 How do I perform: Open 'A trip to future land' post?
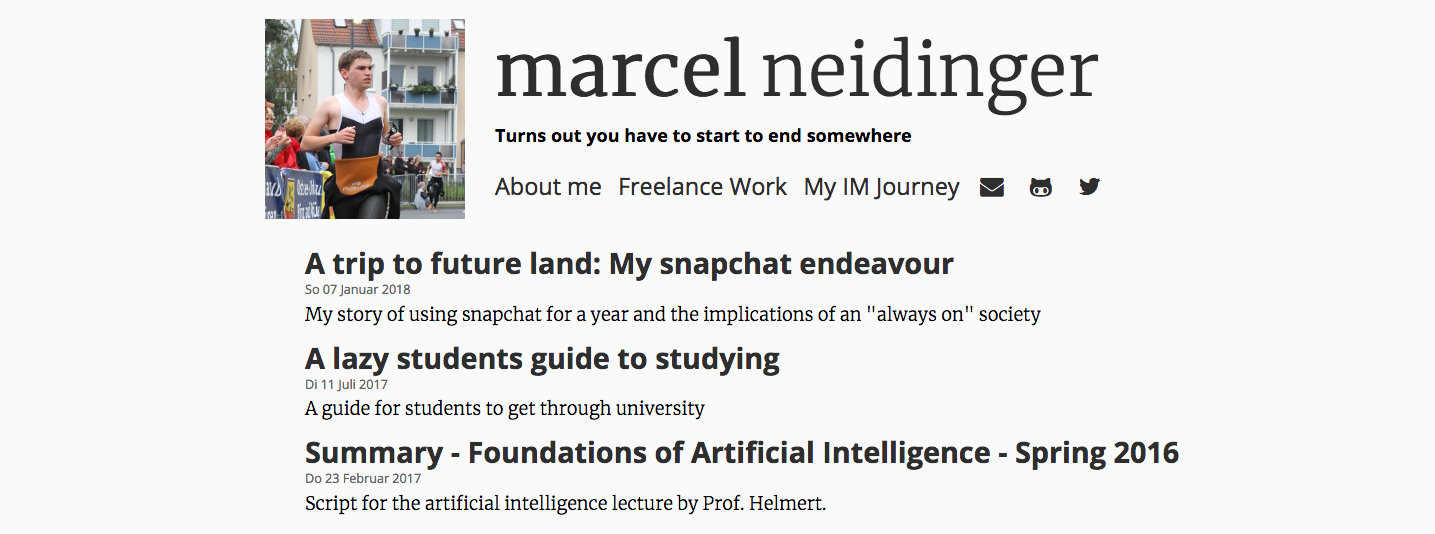point(629,264)
